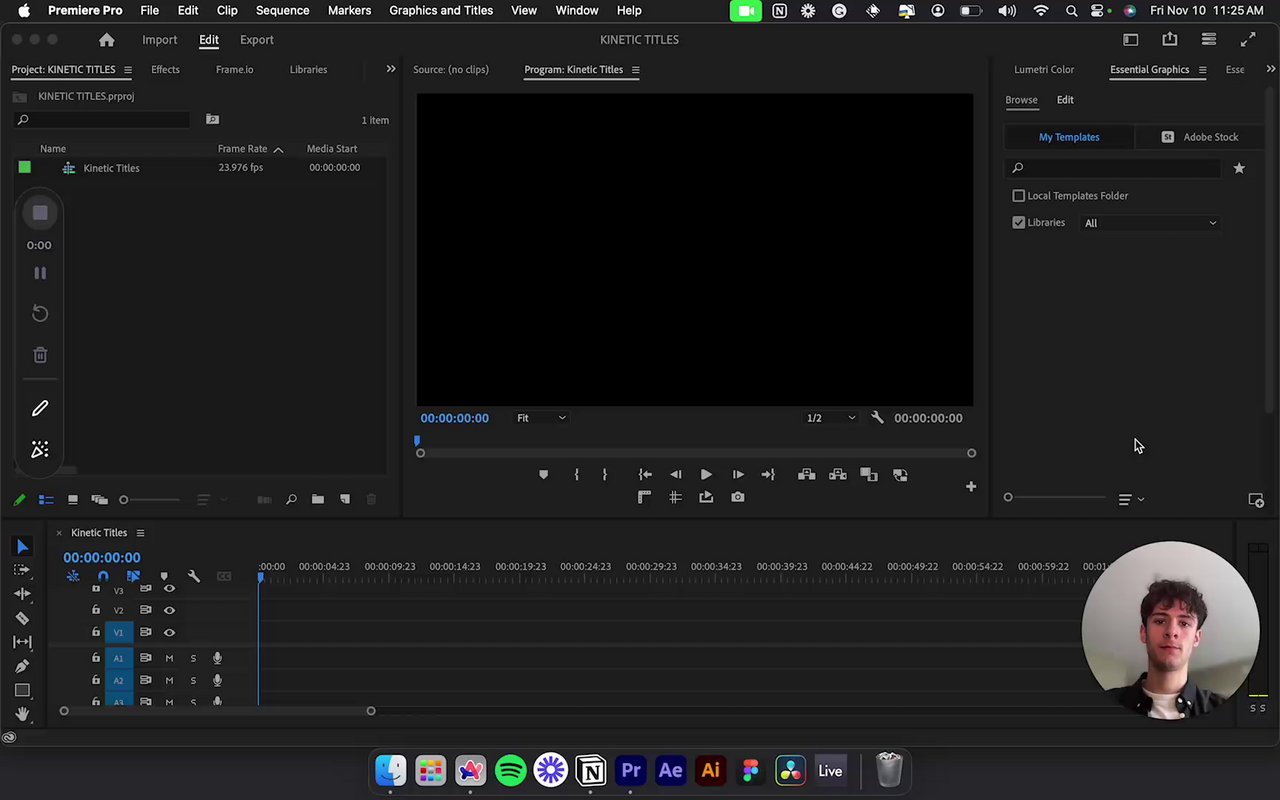The width and height of the screenshot is (1280, 800).
Task: Open the 1/2 playback resolution dropdown
Action: 831,418
